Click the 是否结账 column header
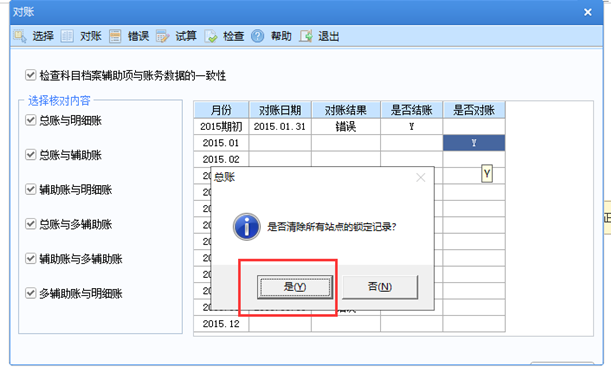This screenshot has width=611, height=375. point(411,110)
